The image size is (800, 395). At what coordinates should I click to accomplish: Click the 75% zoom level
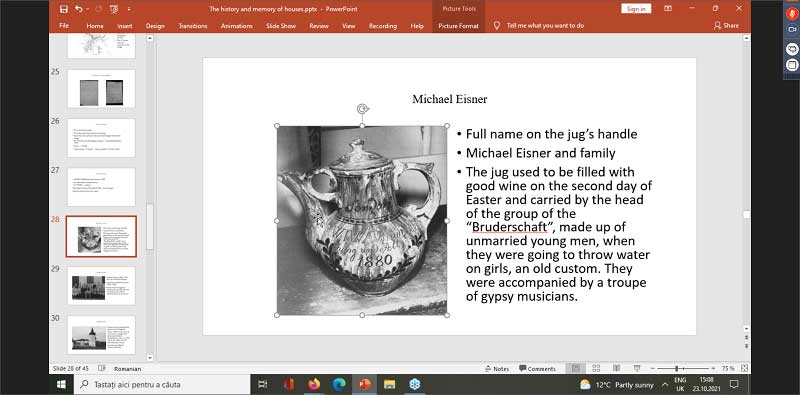pyautogui.click(x=728, y=368)
